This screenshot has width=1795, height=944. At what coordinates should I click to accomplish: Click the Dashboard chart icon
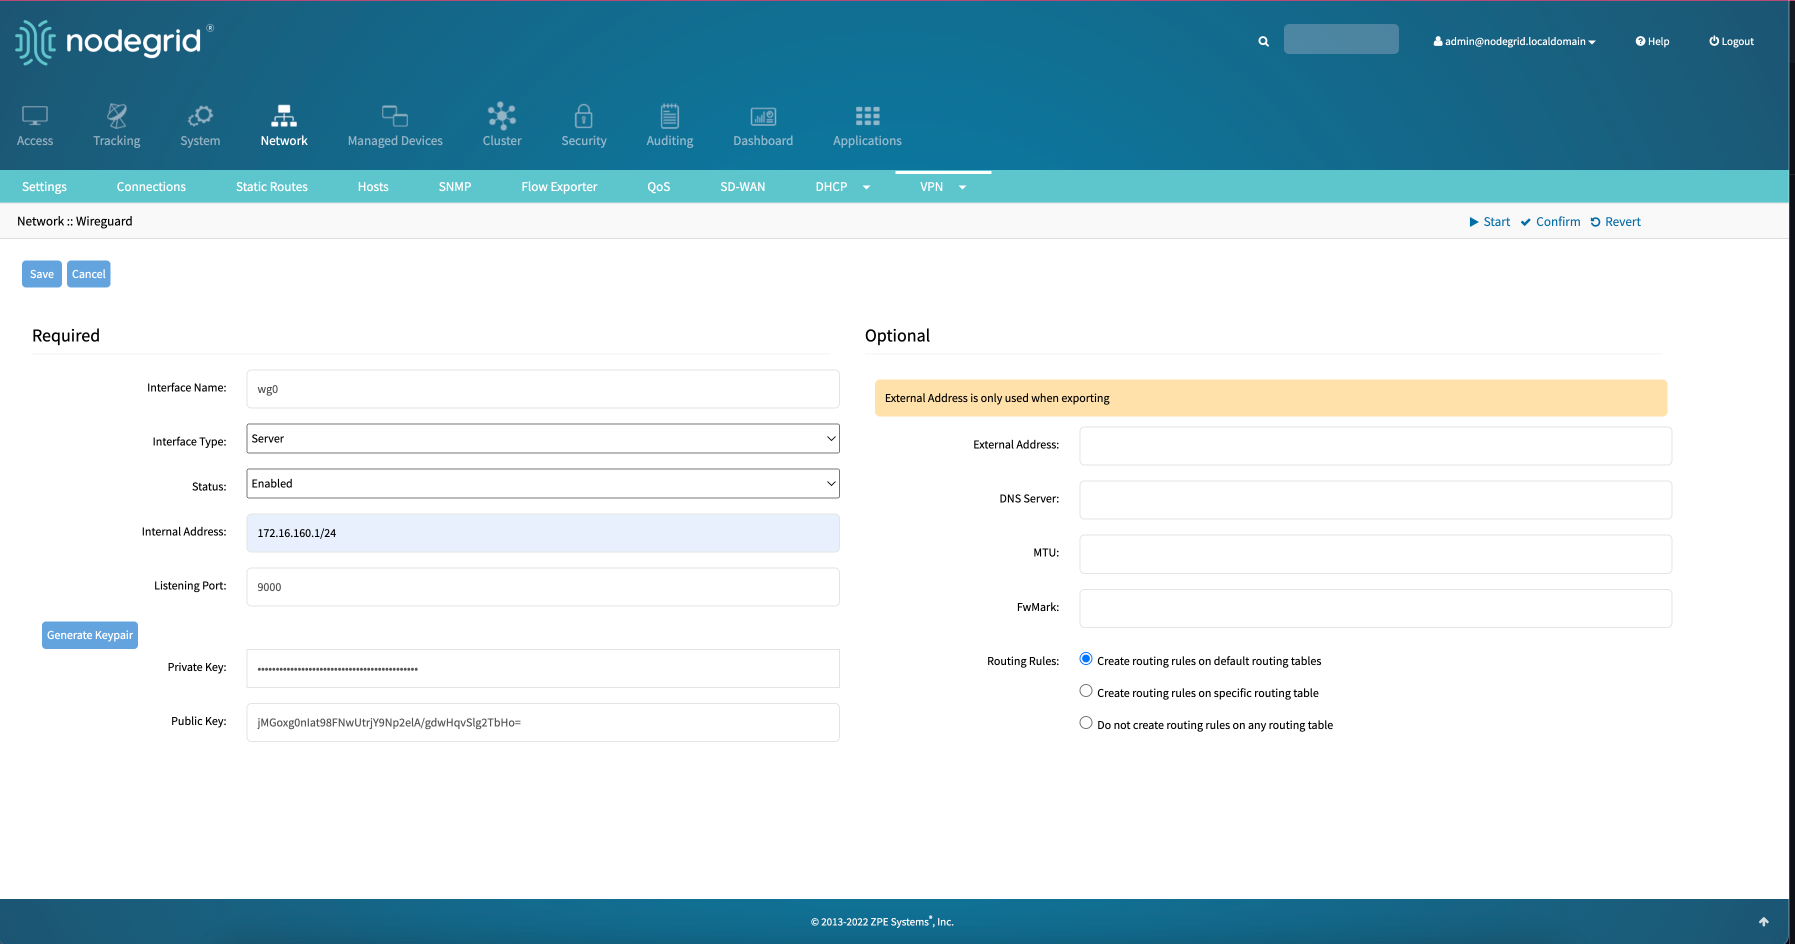pyautogui.click(x=762, y=115)
